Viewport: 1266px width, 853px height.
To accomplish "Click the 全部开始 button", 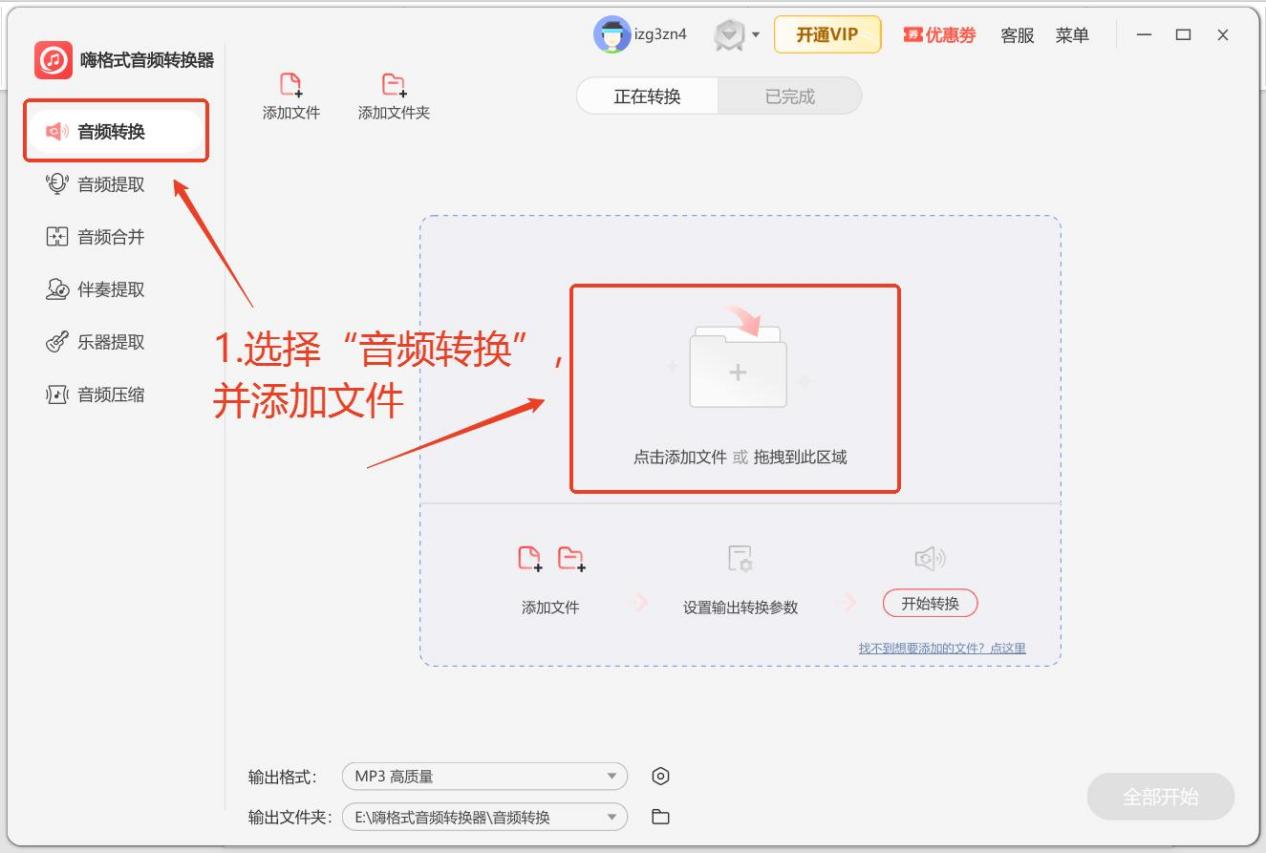I will tap(1161, 797).
